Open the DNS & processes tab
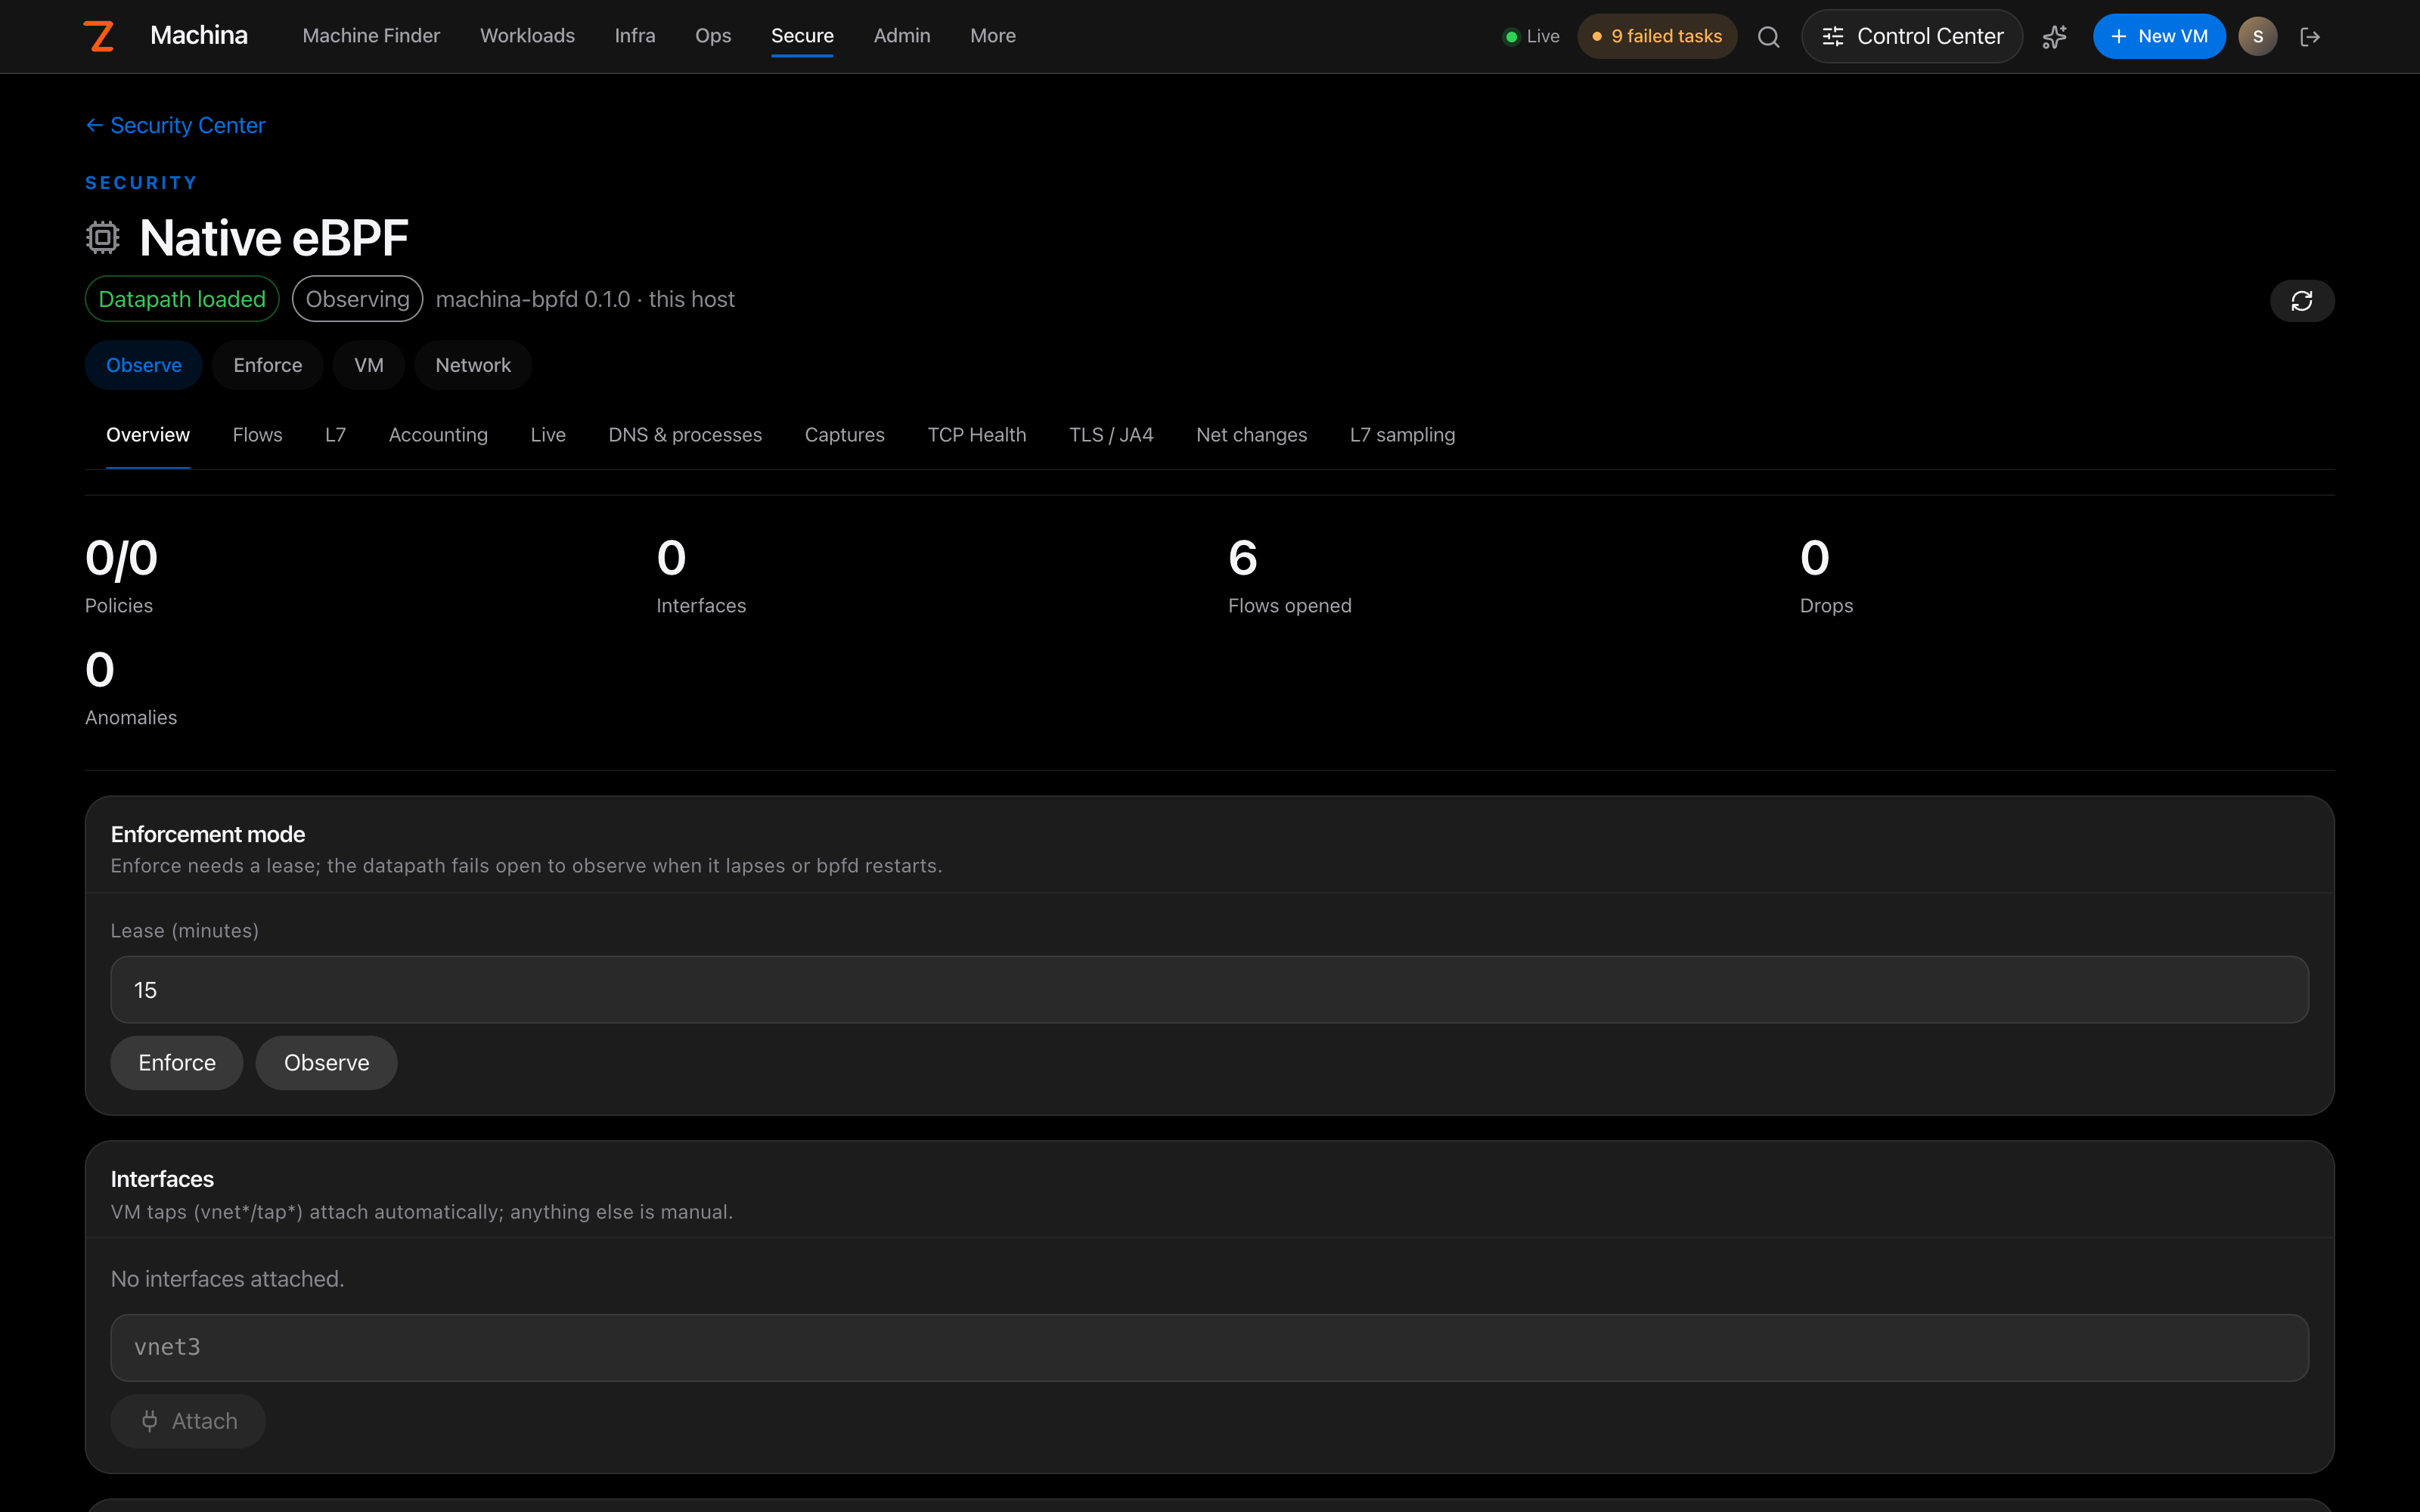Viewport: 2420px width, 1512px height. click(x=685, y=435)
